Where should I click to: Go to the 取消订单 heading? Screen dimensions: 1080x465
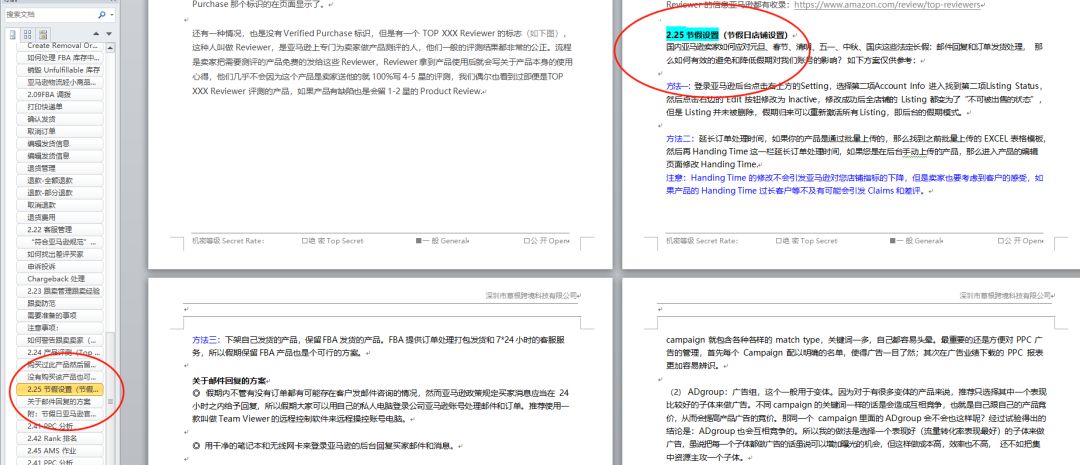coord(61,132)
